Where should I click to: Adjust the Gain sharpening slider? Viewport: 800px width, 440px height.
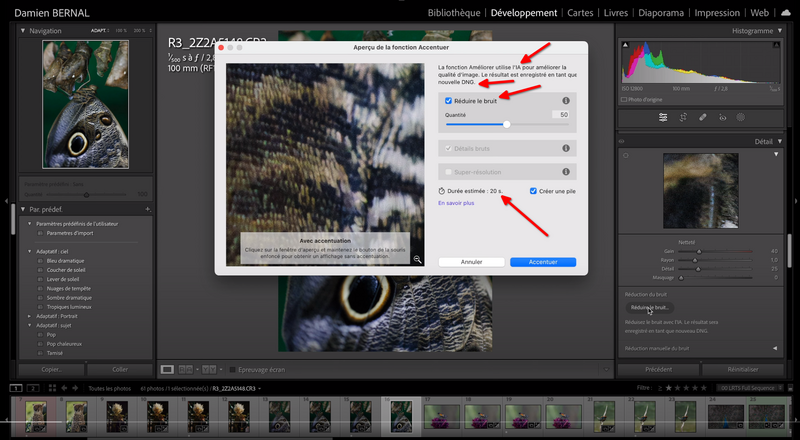click(x=699, y=252)
